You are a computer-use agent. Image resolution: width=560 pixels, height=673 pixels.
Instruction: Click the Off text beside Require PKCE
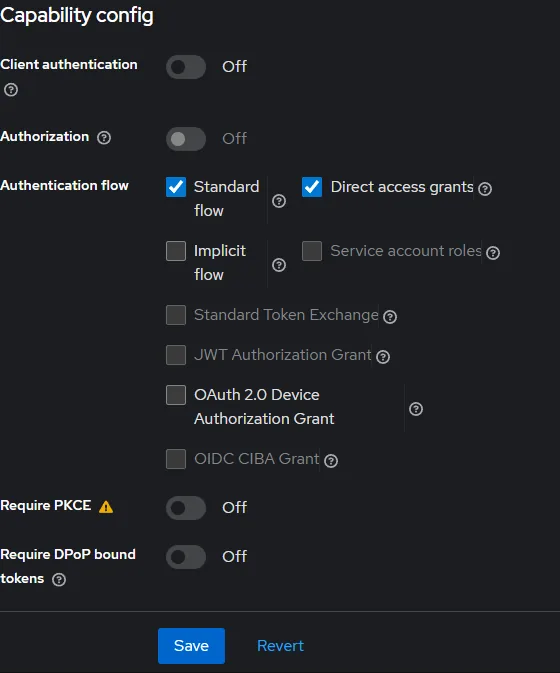click(234, 508)
